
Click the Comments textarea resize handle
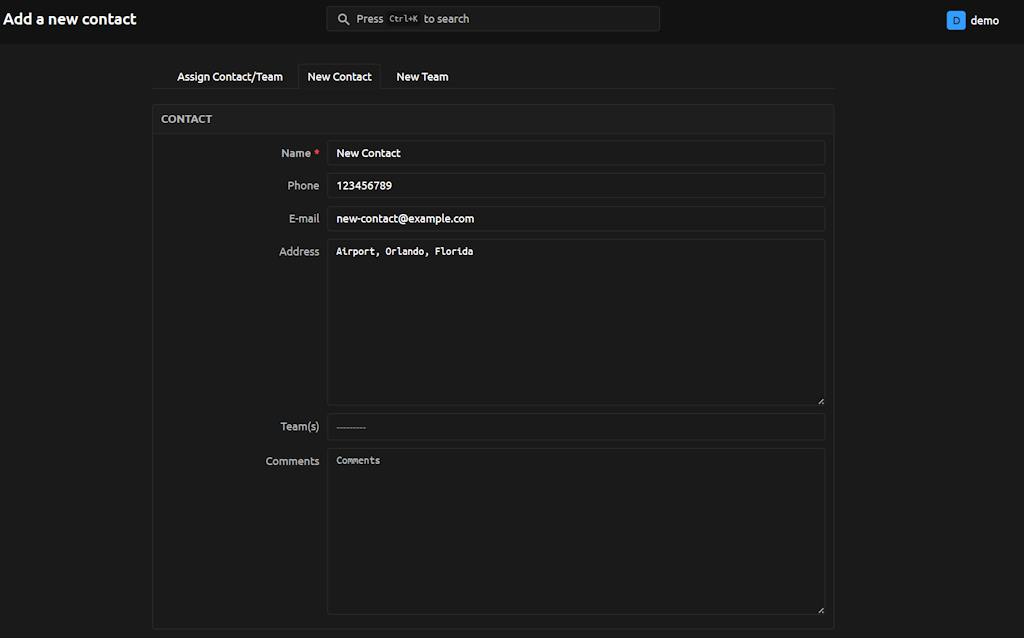tap(820, 610)
